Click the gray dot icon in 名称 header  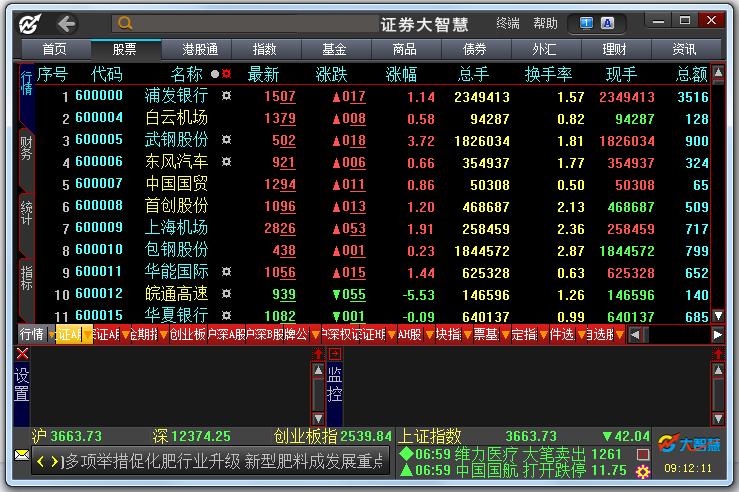[215, 74]
